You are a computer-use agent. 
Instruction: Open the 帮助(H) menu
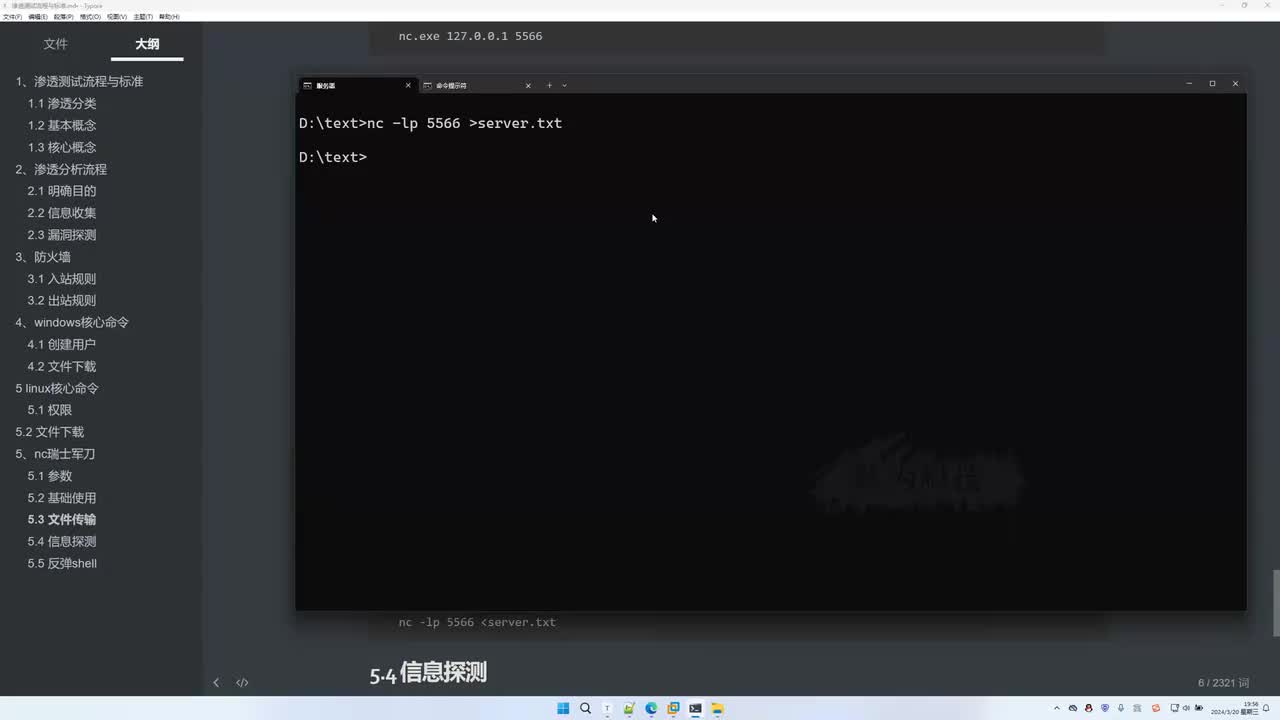169,17
